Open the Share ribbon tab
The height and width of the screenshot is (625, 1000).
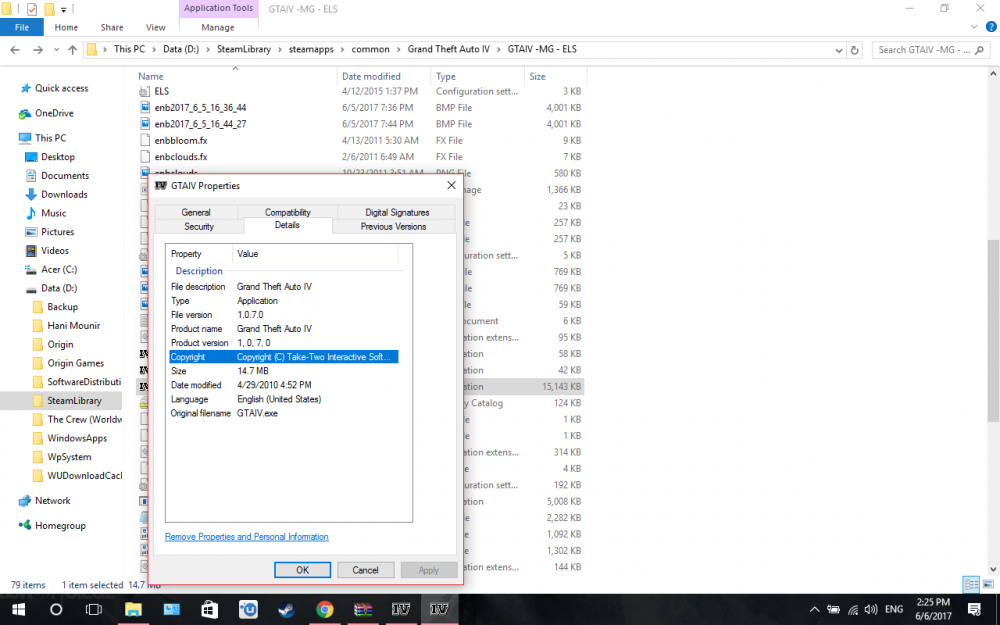click(x=112, y=27)
